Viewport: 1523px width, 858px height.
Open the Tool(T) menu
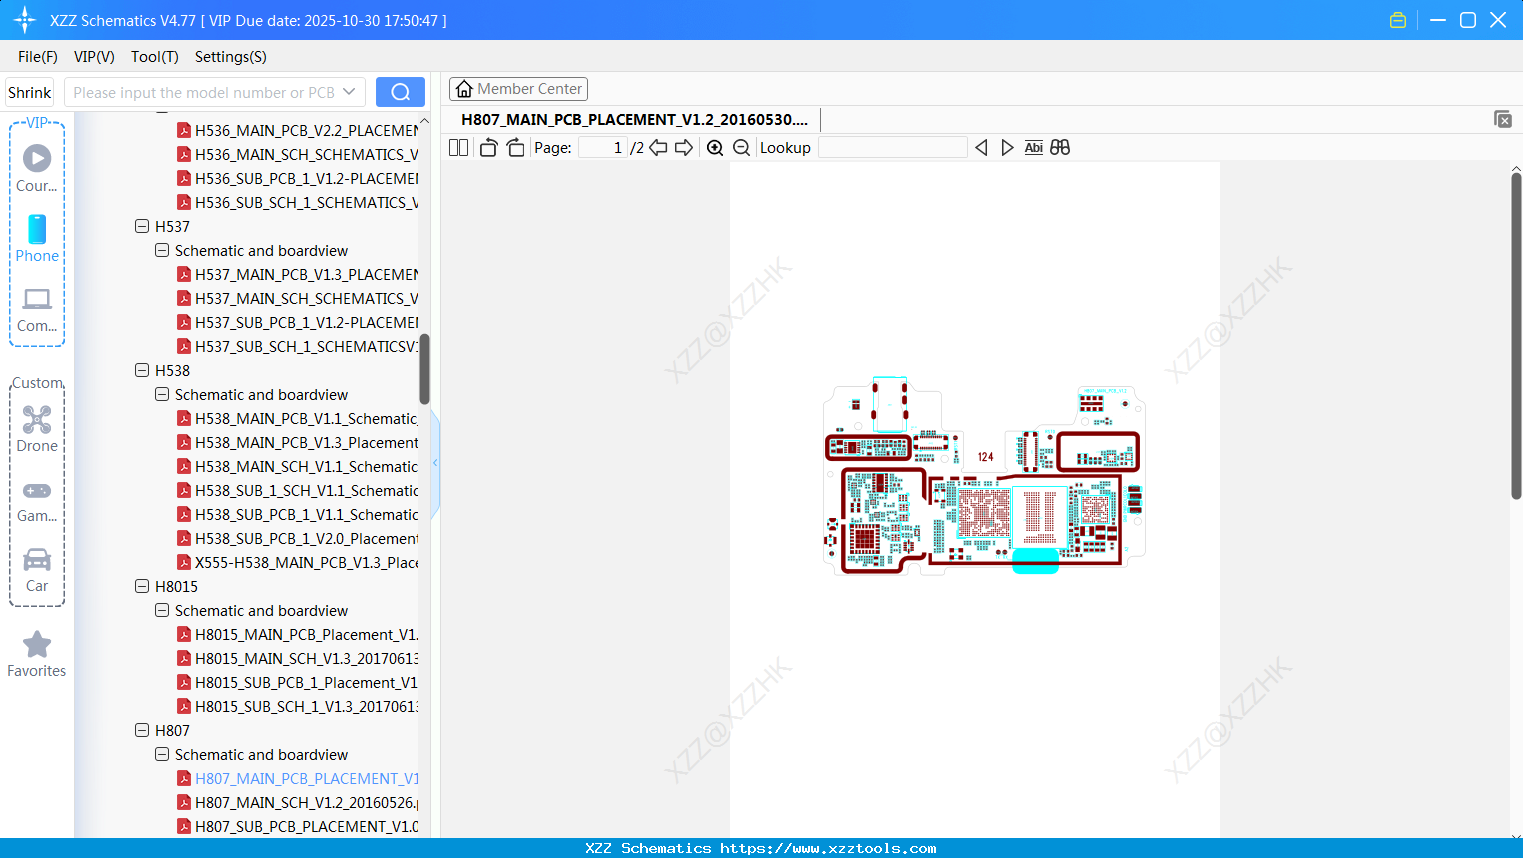point(154,57)
